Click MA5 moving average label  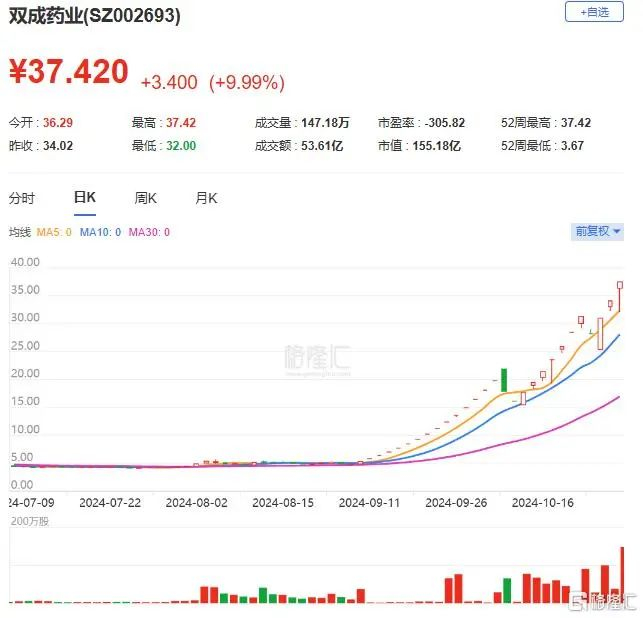click(54, 233)
